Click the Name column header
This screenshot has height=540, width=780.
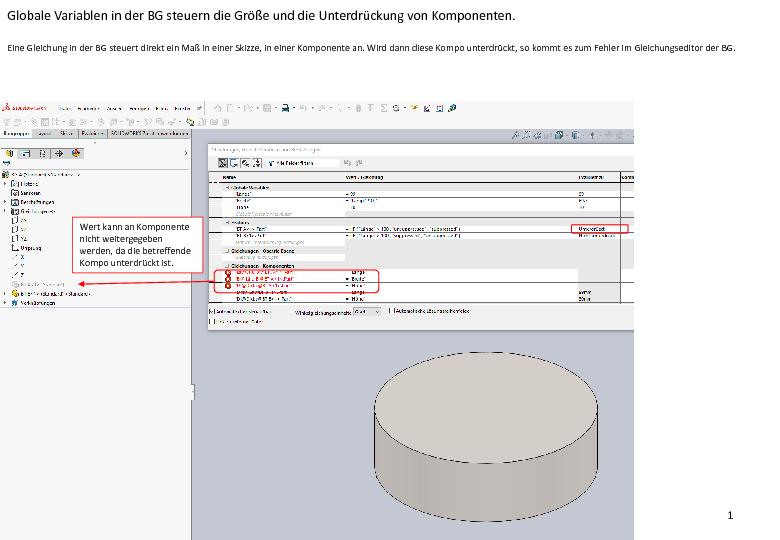pyautogui.click(x=282, y=177)
